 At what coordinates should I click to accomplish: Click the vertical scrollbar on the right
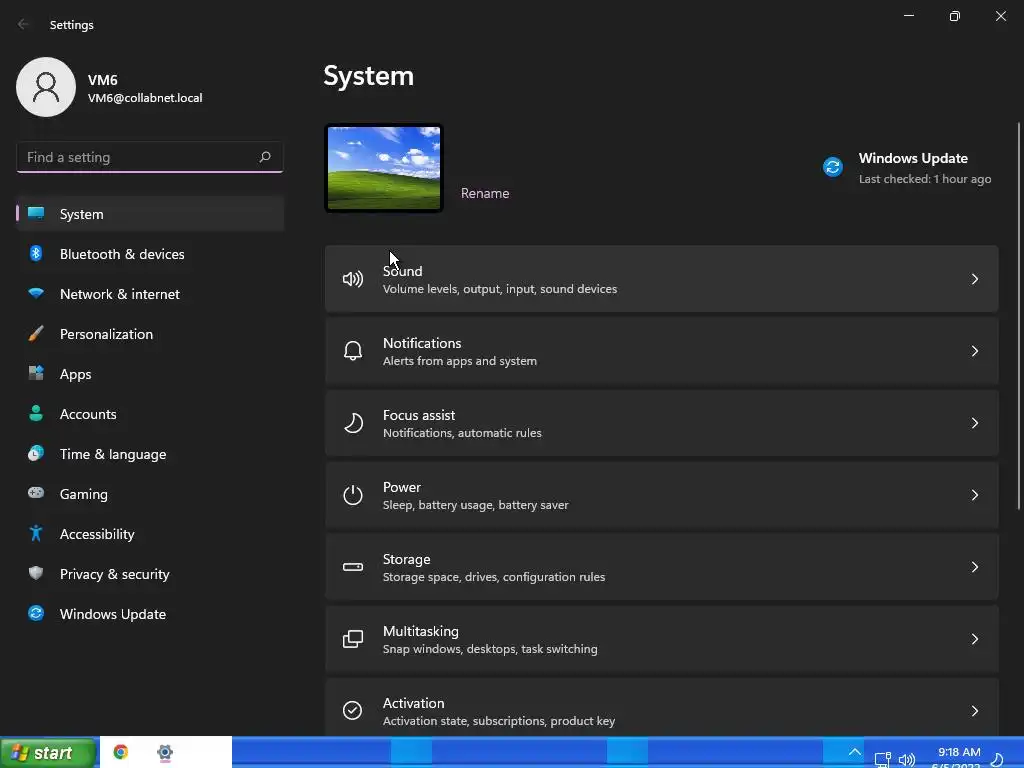point(1019,315)
